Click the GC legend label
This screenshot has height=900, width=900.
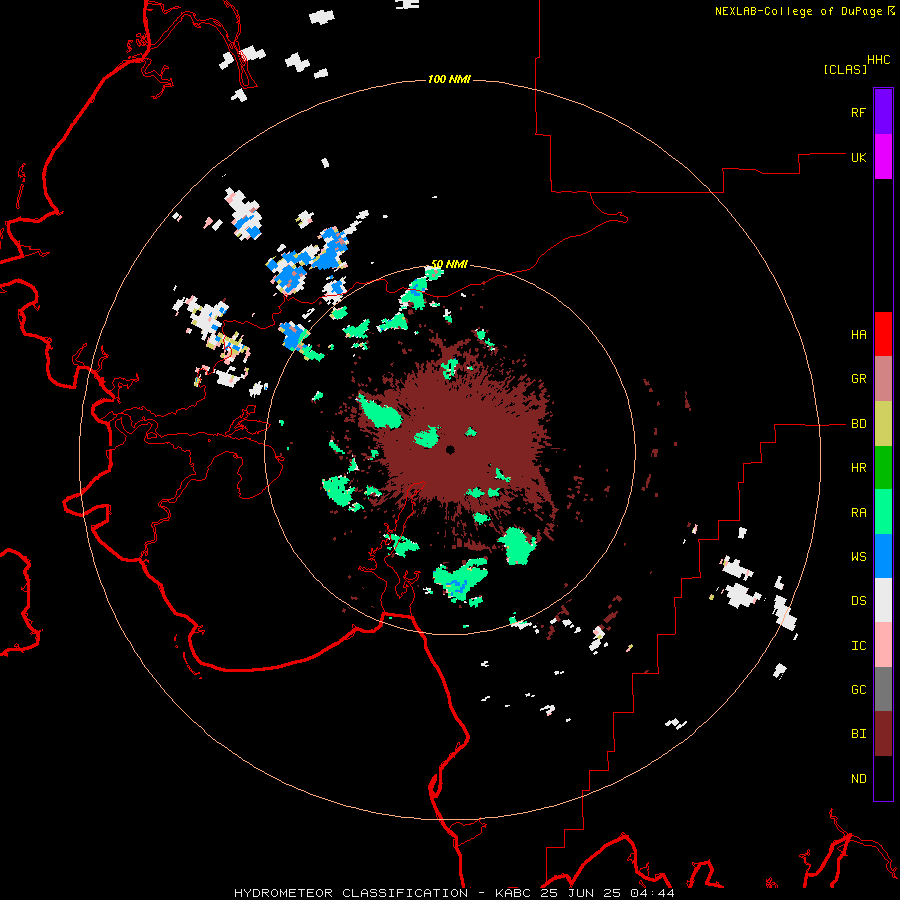858,689
